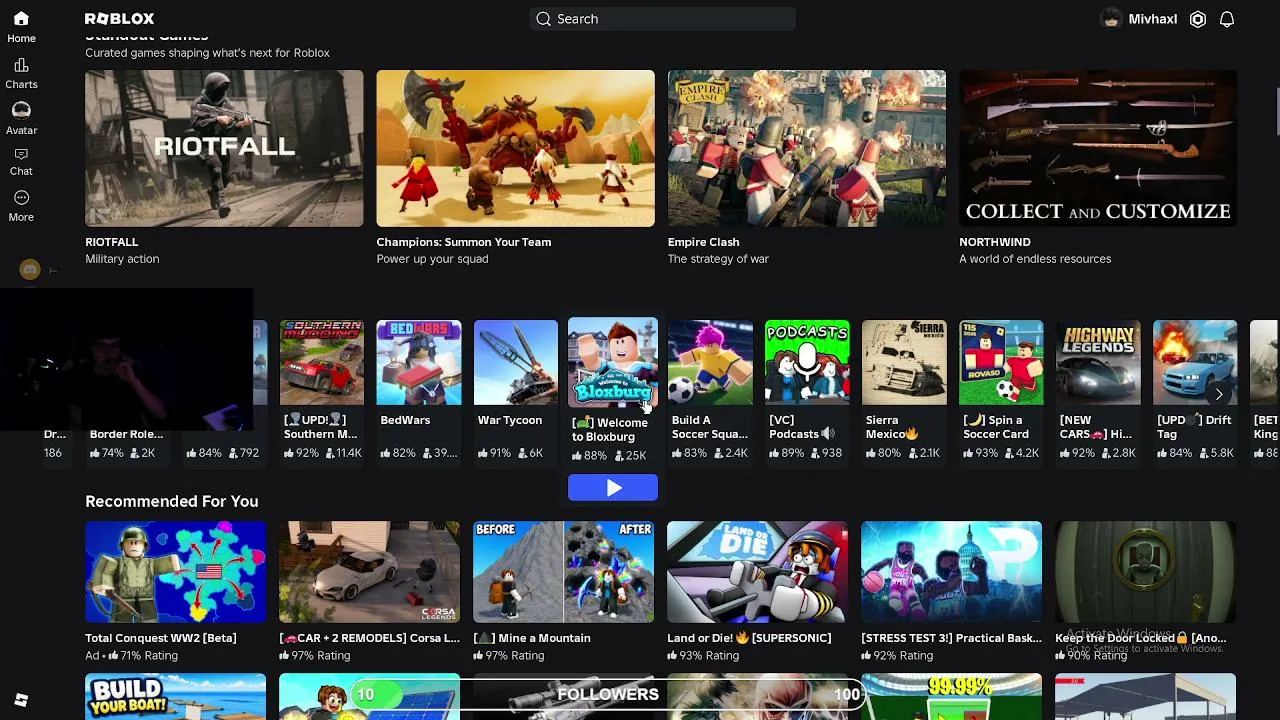
Task: Click the Total Conquest WW2 [Beta] title
Action: coord(161,638)
